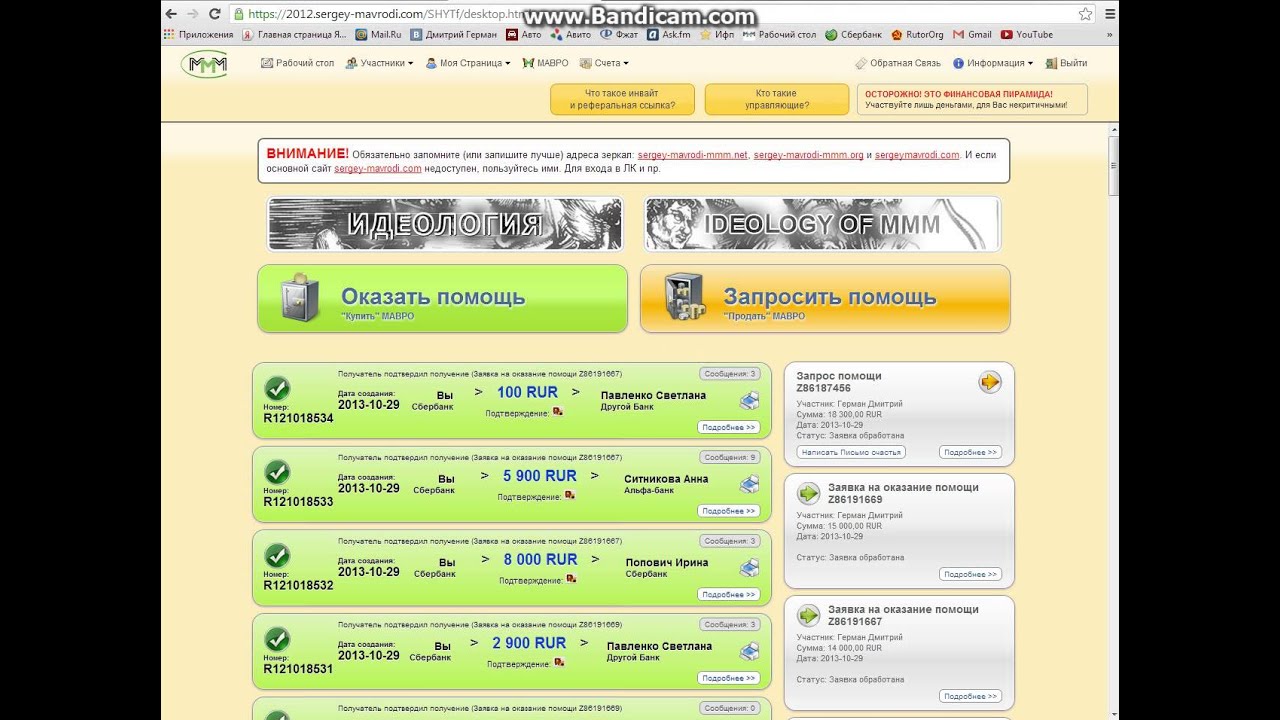This screenshot has height=720, width=1280.
Task: Click green checkmark for order R121018534
Action: coord(277,389)
